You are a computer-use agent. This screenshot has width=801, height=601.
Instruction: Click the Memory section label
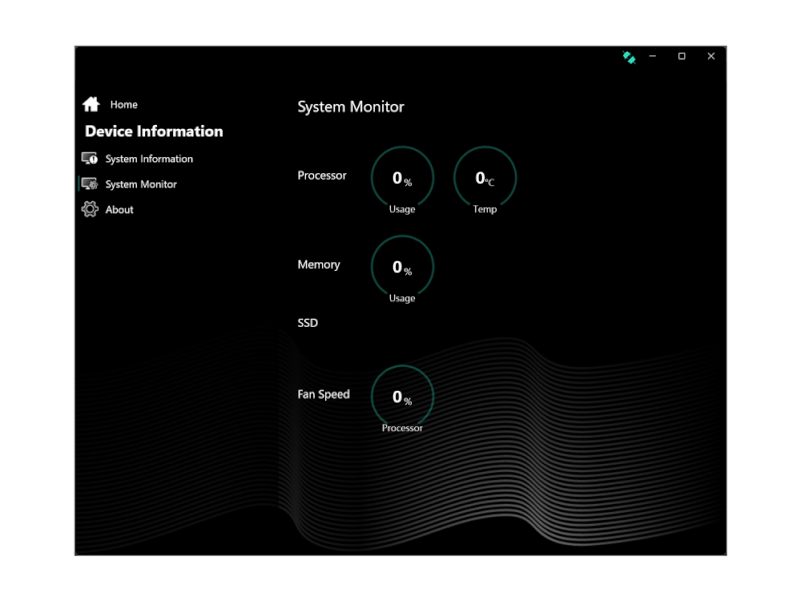[319, 265]
